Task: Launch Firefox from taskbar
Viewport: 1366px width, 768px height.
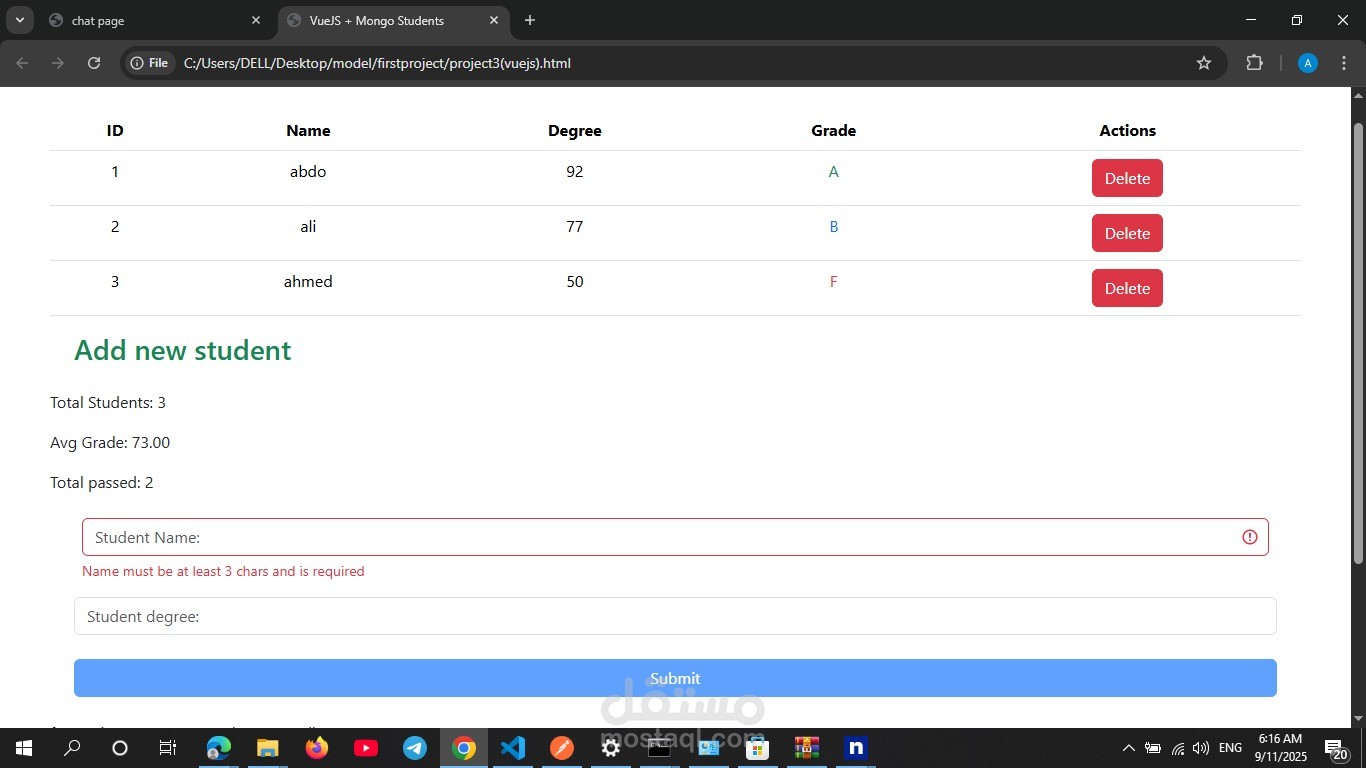Action: tap(317, 748)
